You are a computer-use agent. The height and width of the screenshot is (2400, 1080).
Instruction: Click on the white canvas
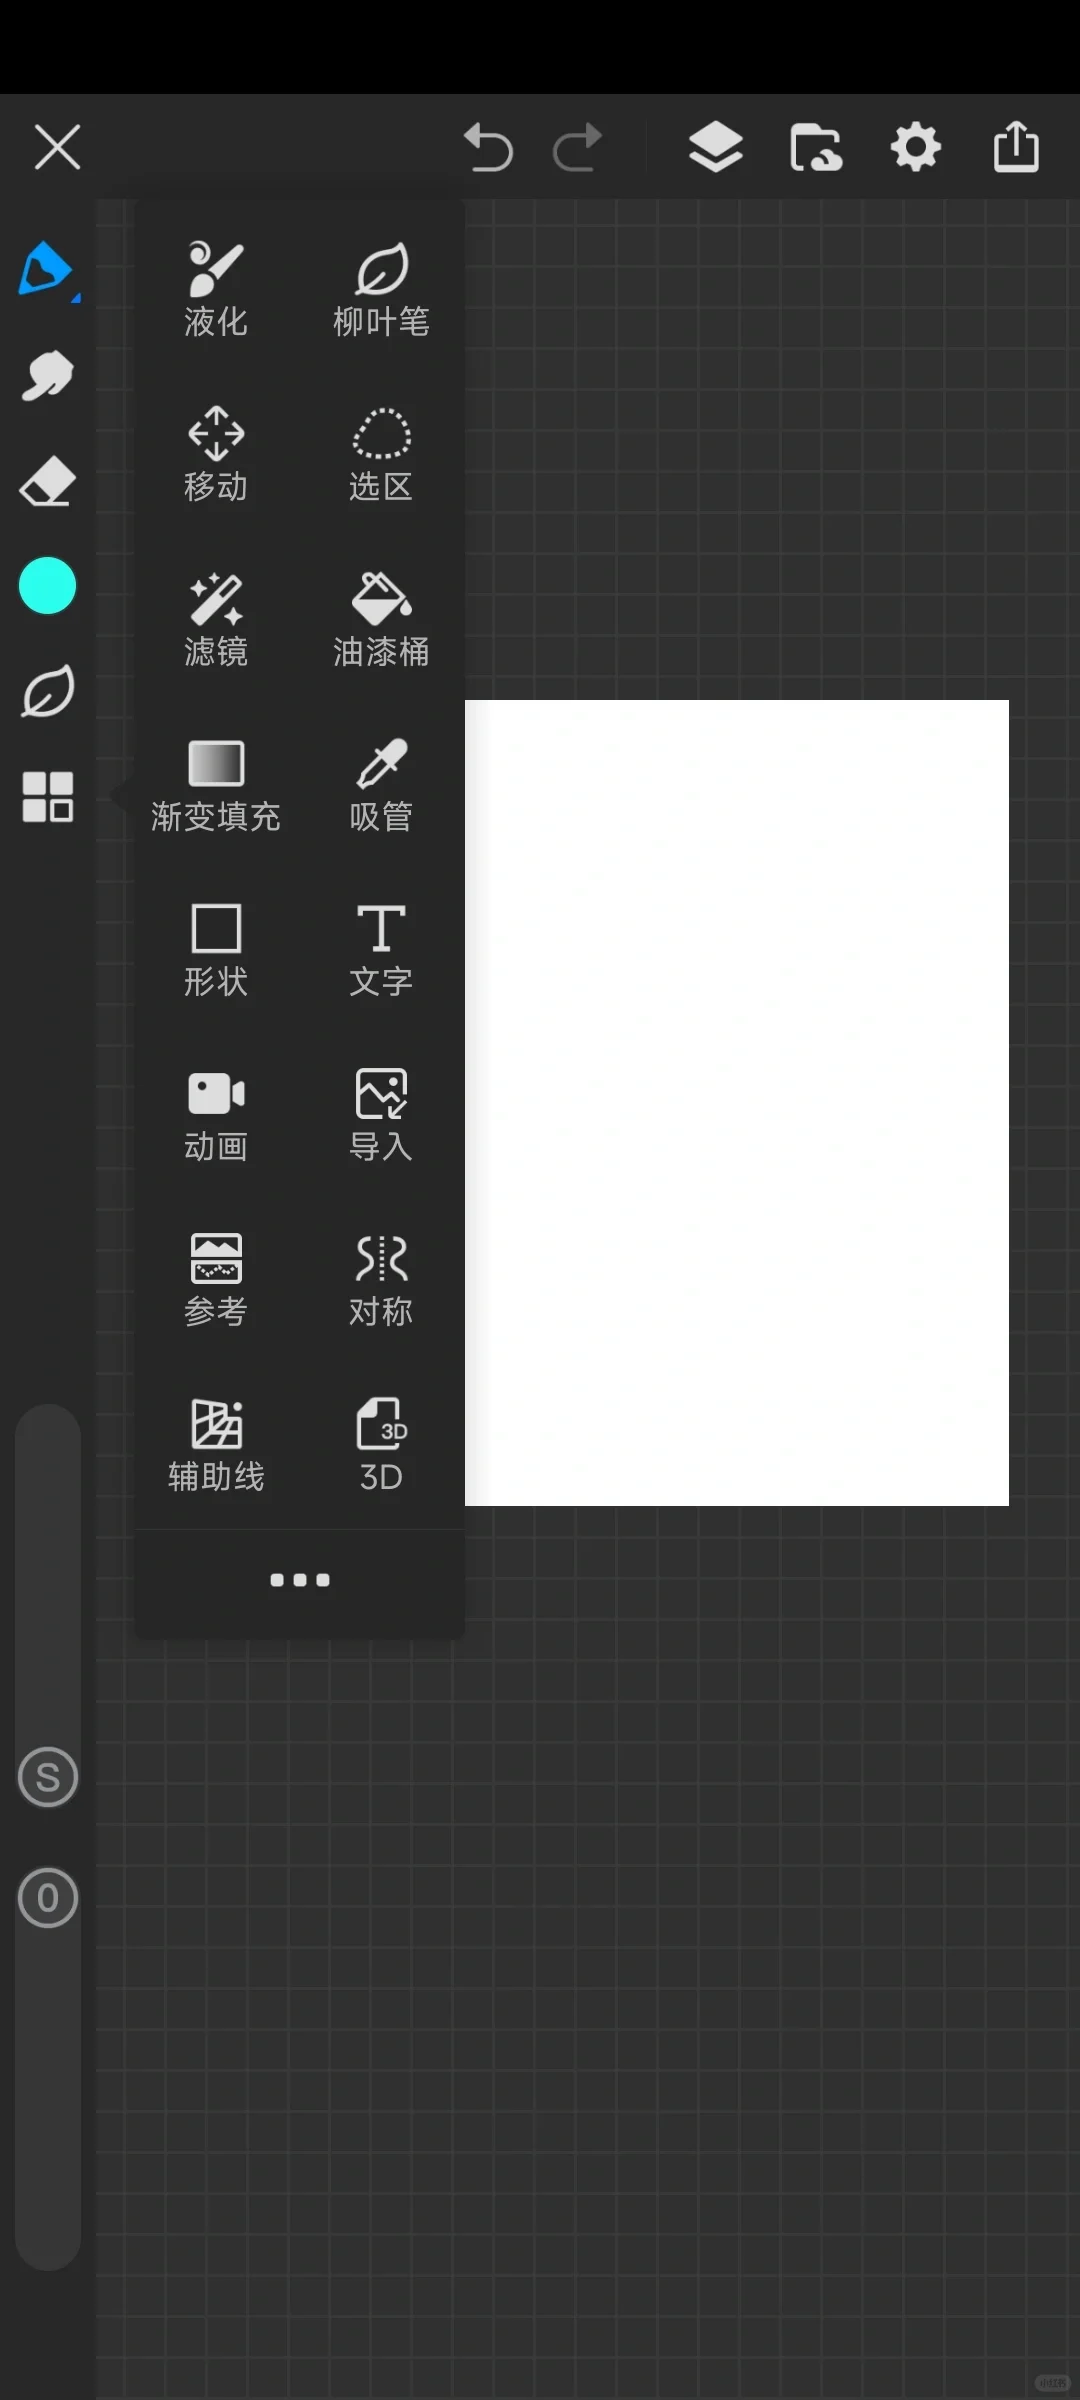pyautogui.click(x=737, y=1103)
